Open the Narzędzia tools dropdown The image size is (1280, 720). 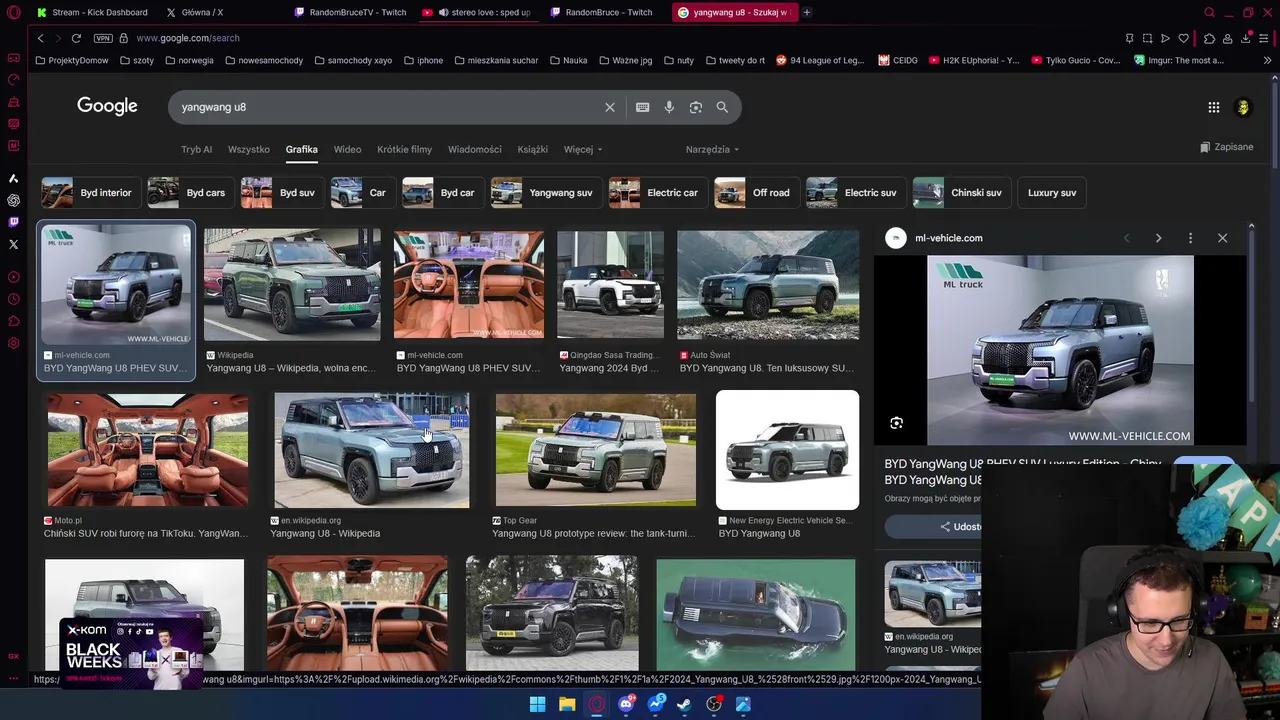(x=712, y=149)
